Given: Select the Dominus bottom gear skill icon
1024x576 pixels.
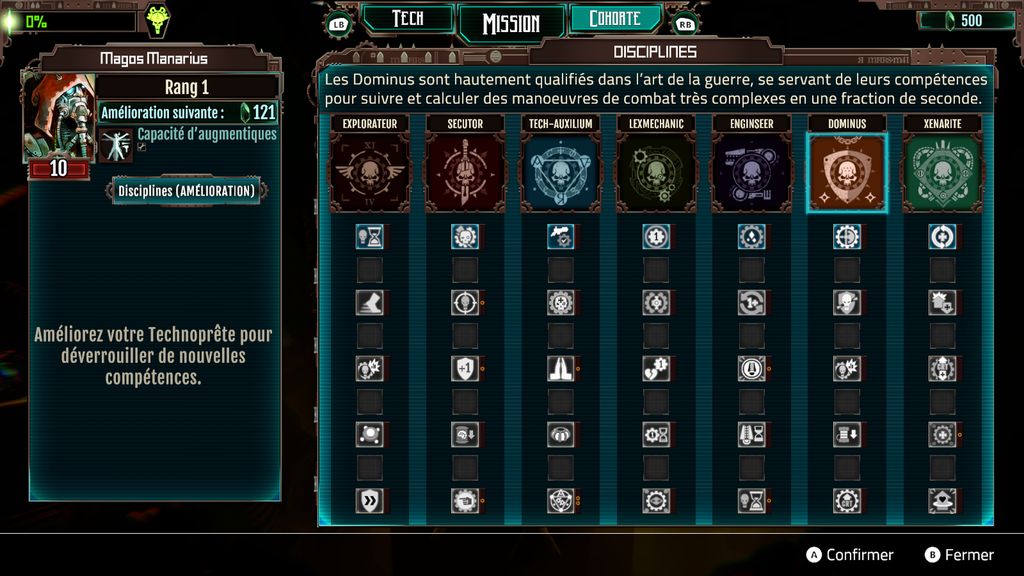Looking at the screenshot, I should coord(847,500).
